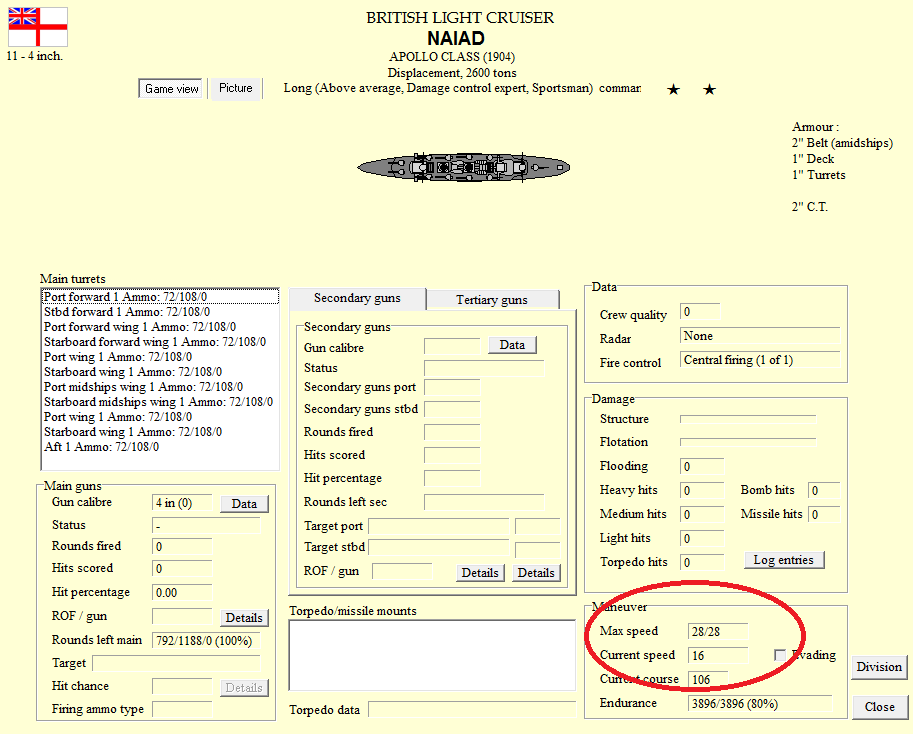Viewport: 913px width, 734px height.
Task: Switch to Game view
Action: 172,89
